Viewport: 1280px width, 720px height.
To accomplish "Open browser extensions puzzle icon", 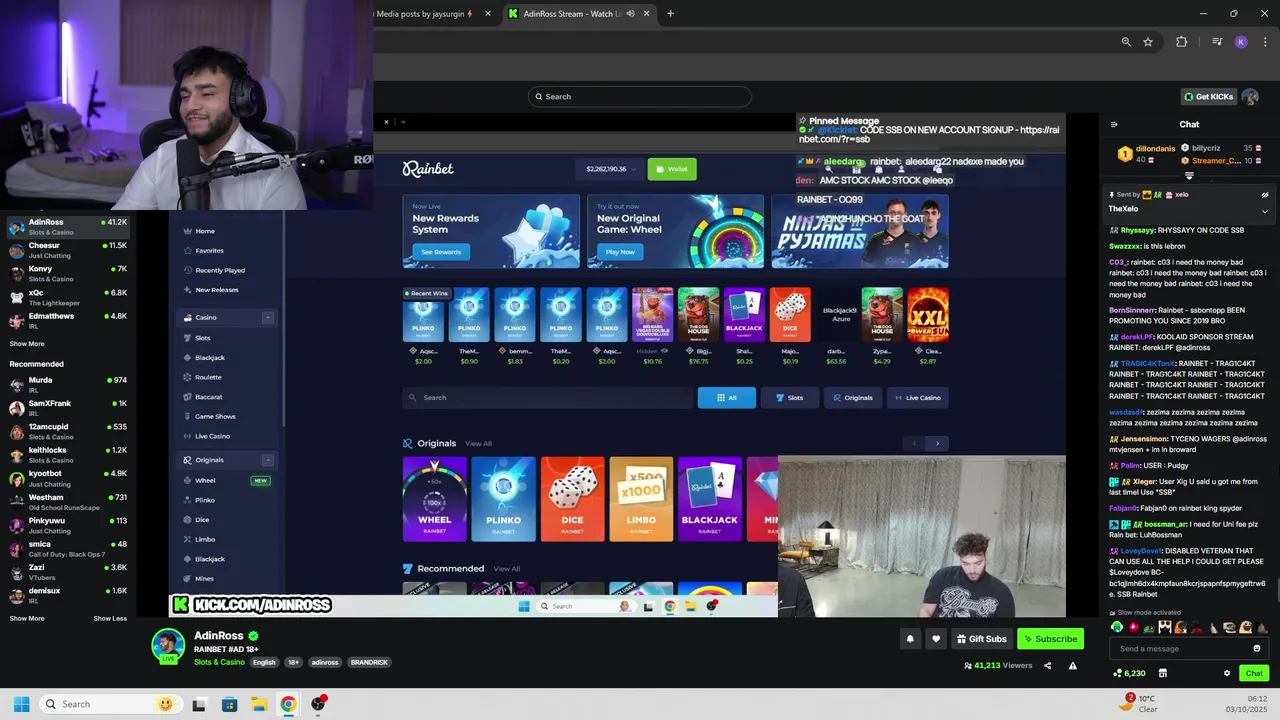I will coord(1182,42).
